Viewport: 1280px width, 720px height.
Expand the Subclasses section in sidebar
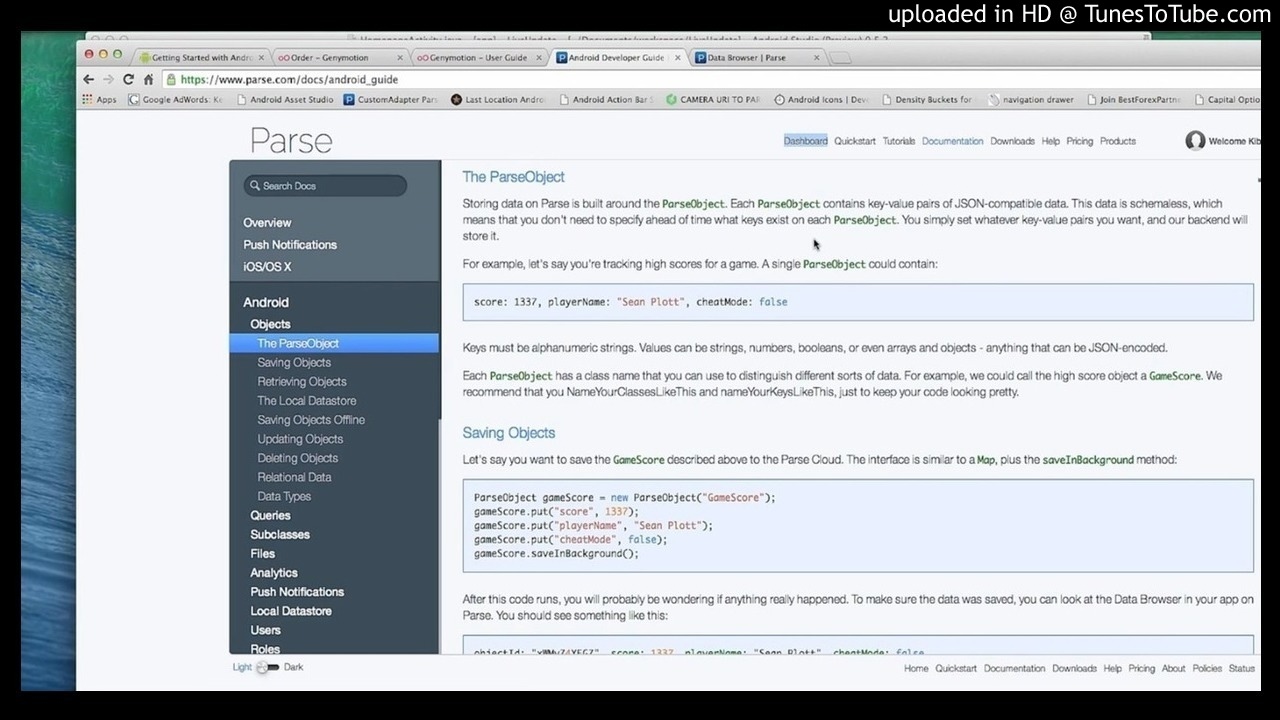point(280,535)
